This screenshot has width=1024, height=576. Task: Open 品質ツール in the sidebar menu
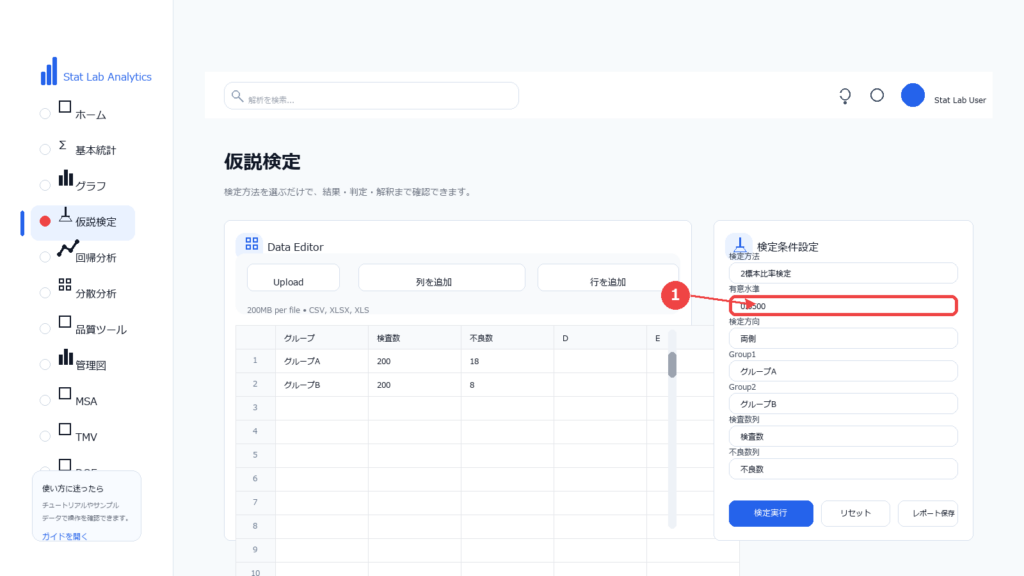pos(101,330)
